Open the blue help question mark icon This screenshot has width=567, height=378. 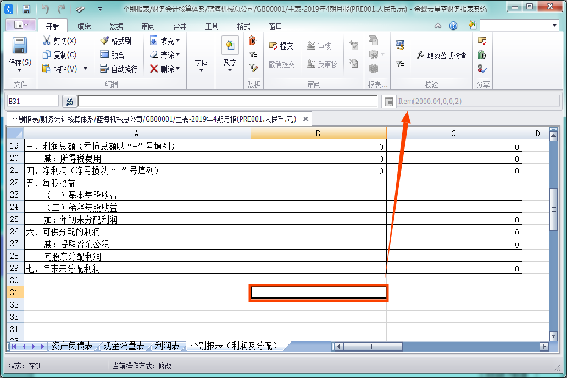point(453,26)
